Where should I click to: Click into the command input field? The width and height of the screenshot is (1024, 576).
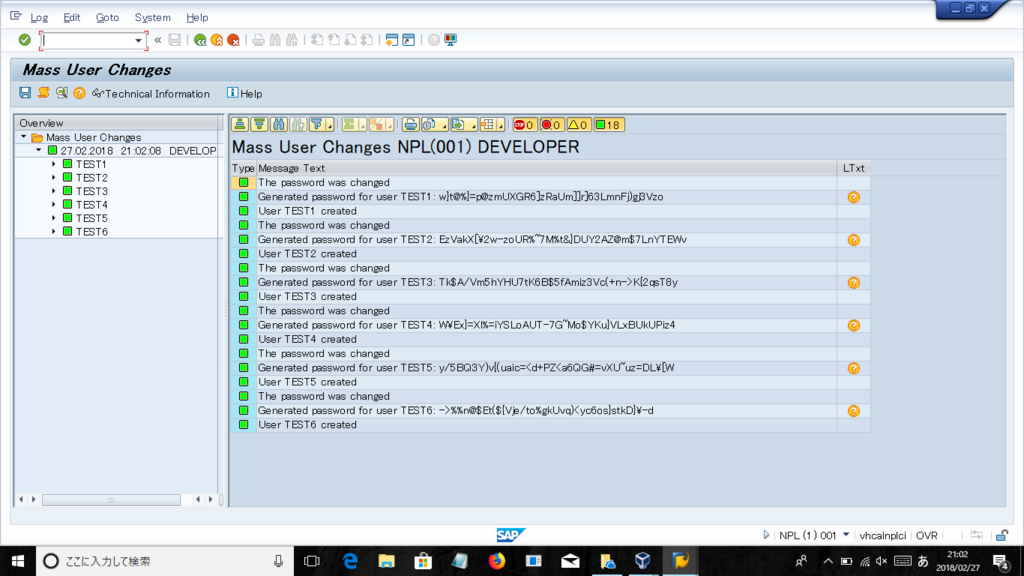pos(88,40)
